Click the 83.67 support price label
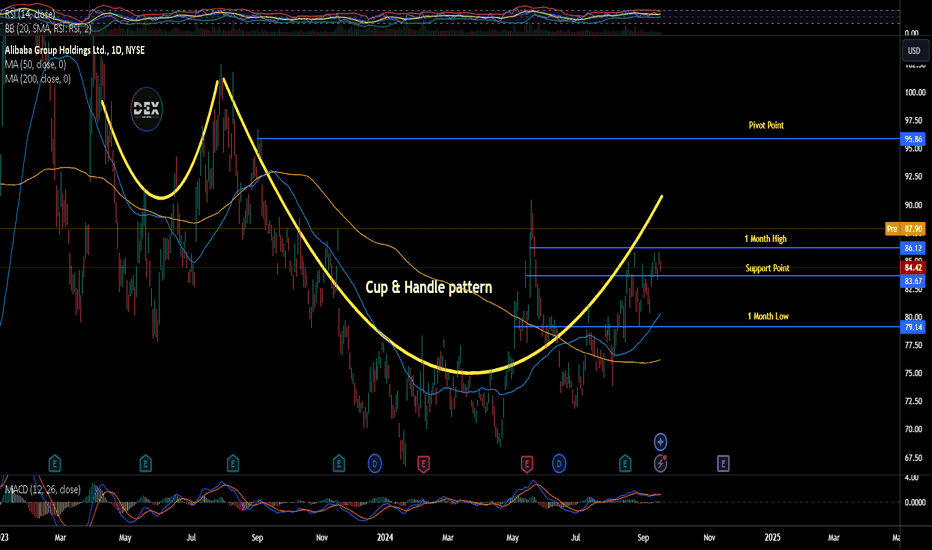 [x=913, y=281]
